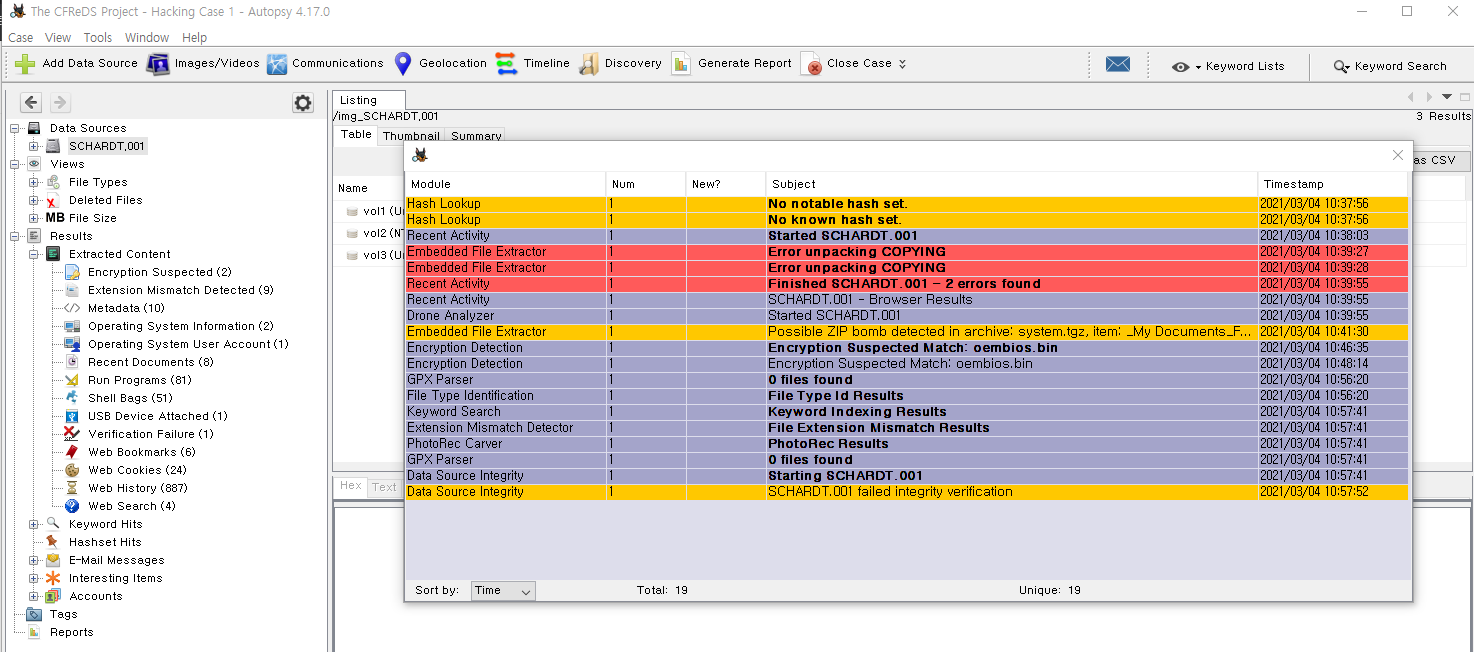Open the Help menu
Viewport: 1474px width, 652px height.
(x=195, y=38)
